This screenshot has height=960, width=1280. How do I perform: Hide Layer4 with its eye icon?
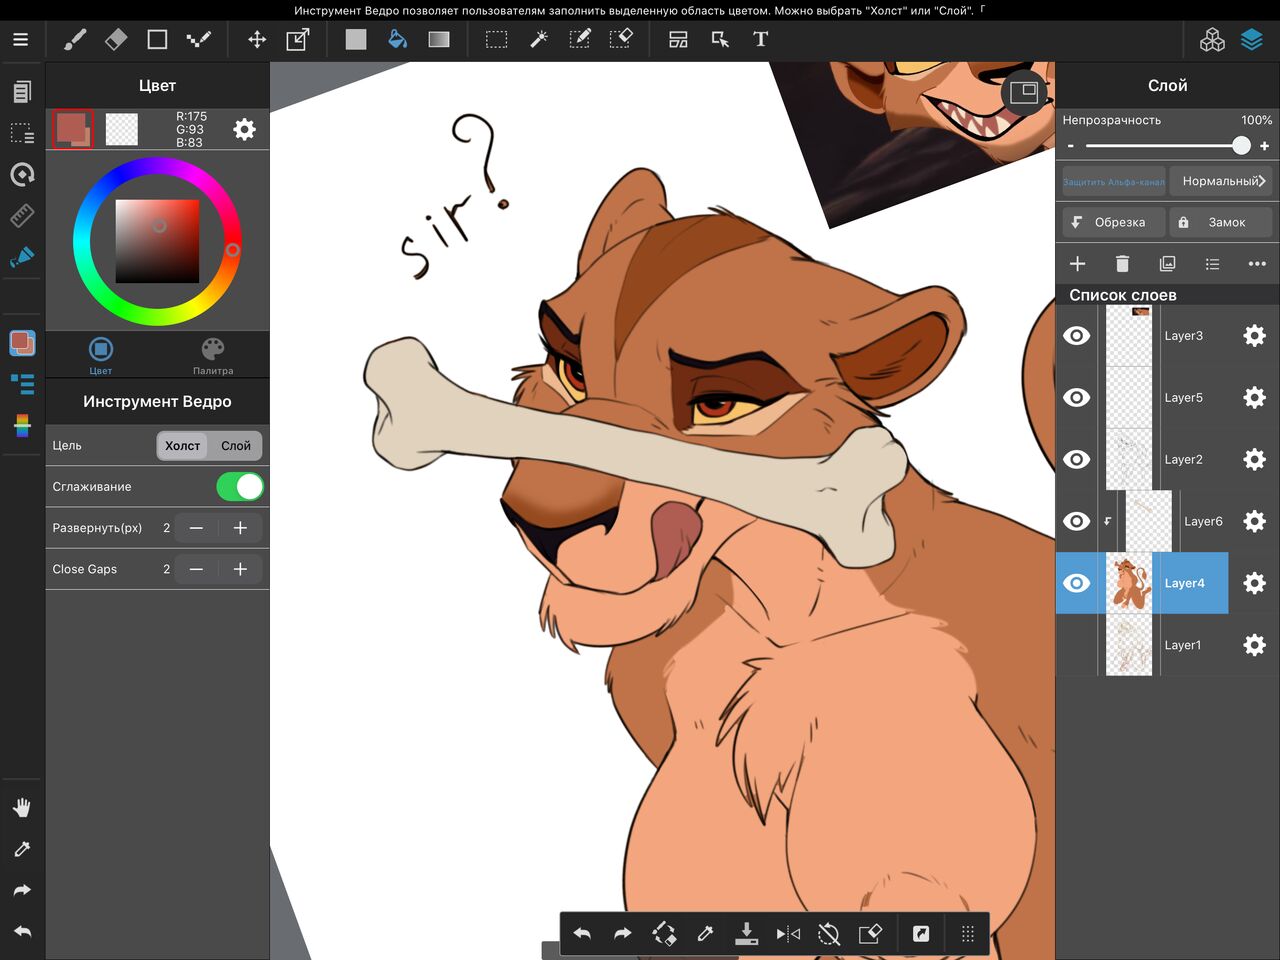(1077, 584)
